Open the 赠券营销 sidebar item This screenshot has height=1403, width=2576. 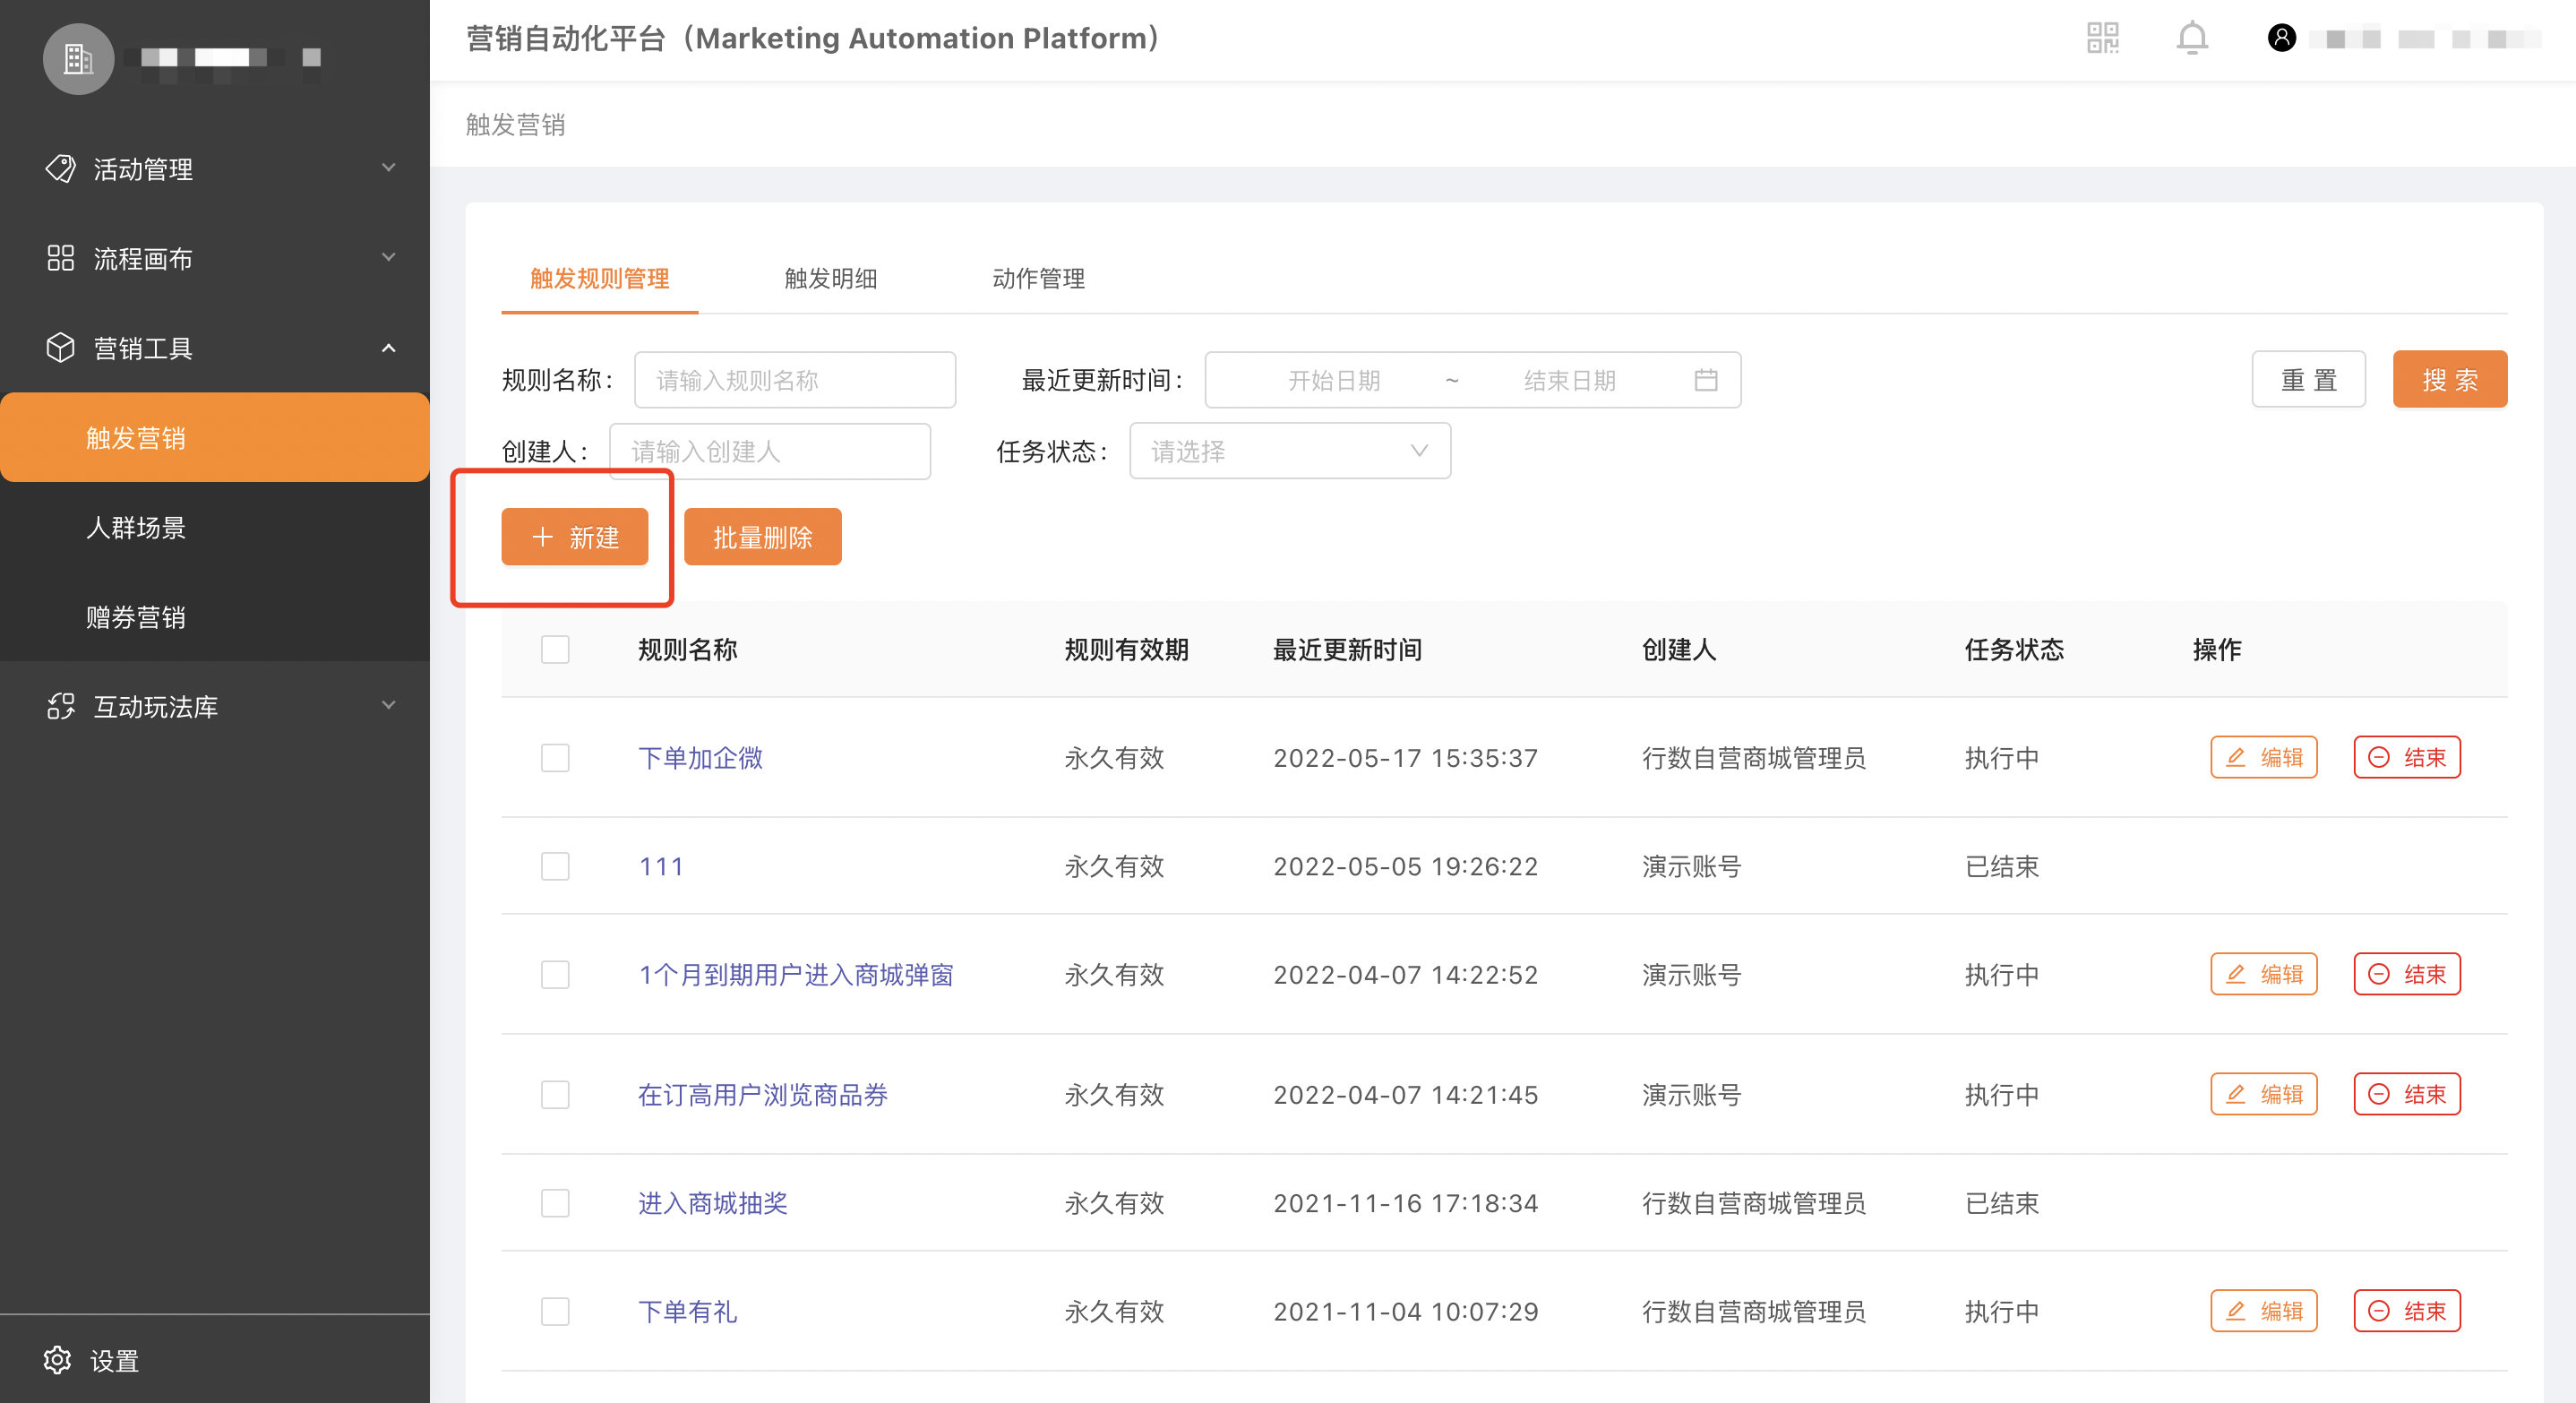(215, 616)
